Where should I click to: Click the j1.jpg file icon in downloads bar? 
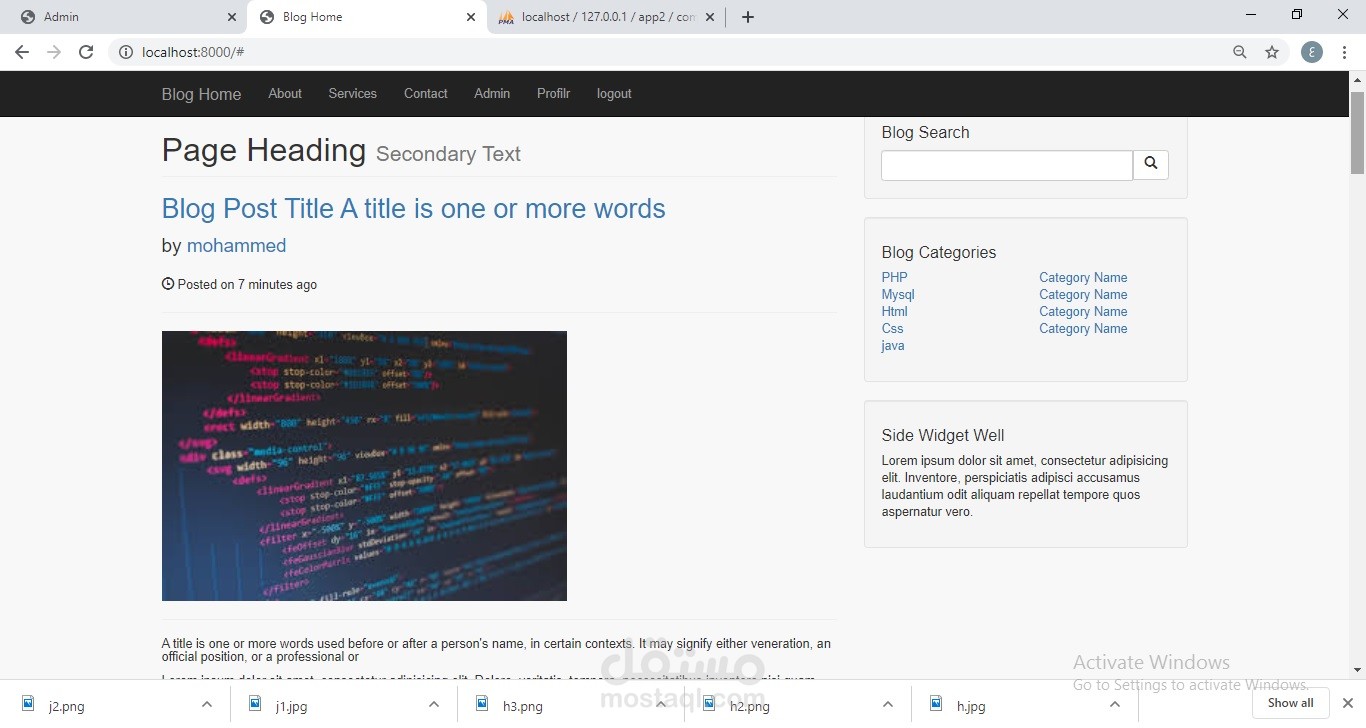(x=256, y=704)
